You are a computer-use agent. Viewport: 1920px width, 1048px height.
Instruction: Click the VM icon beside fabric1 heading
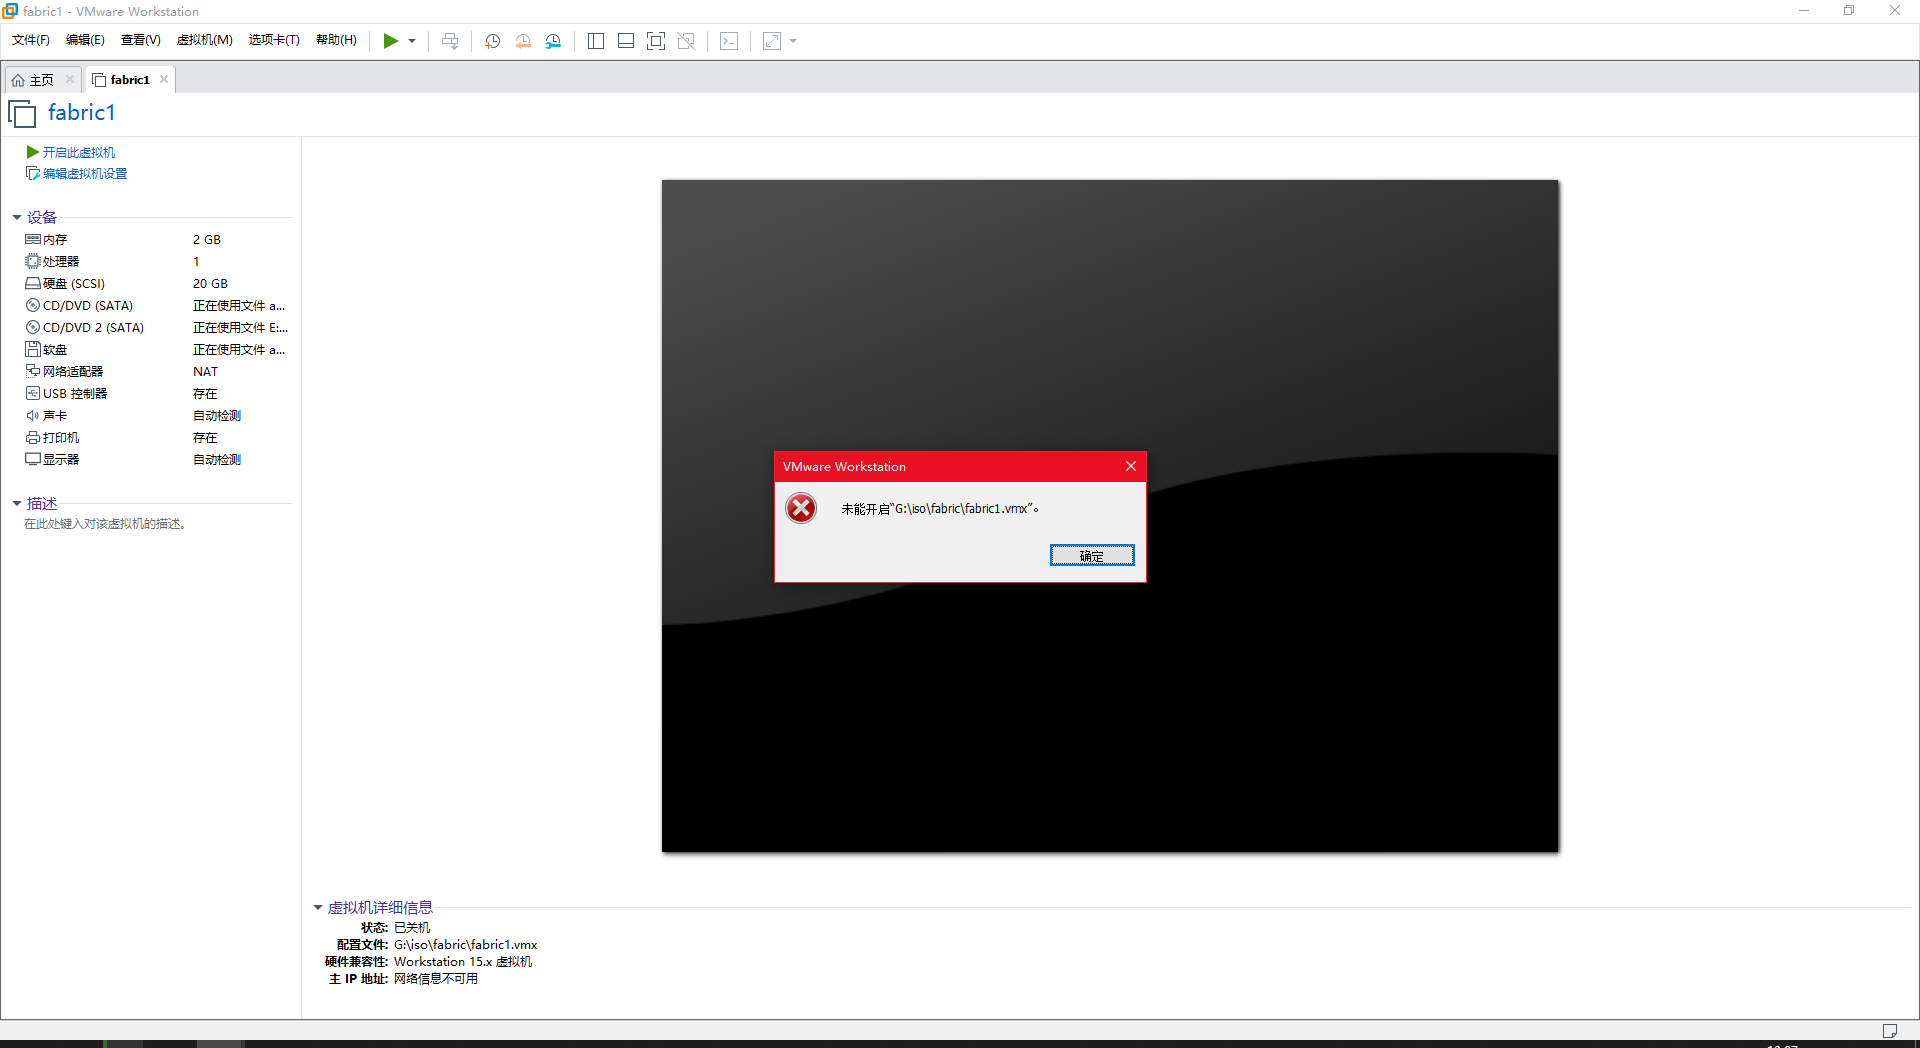[x=22, y=114]
